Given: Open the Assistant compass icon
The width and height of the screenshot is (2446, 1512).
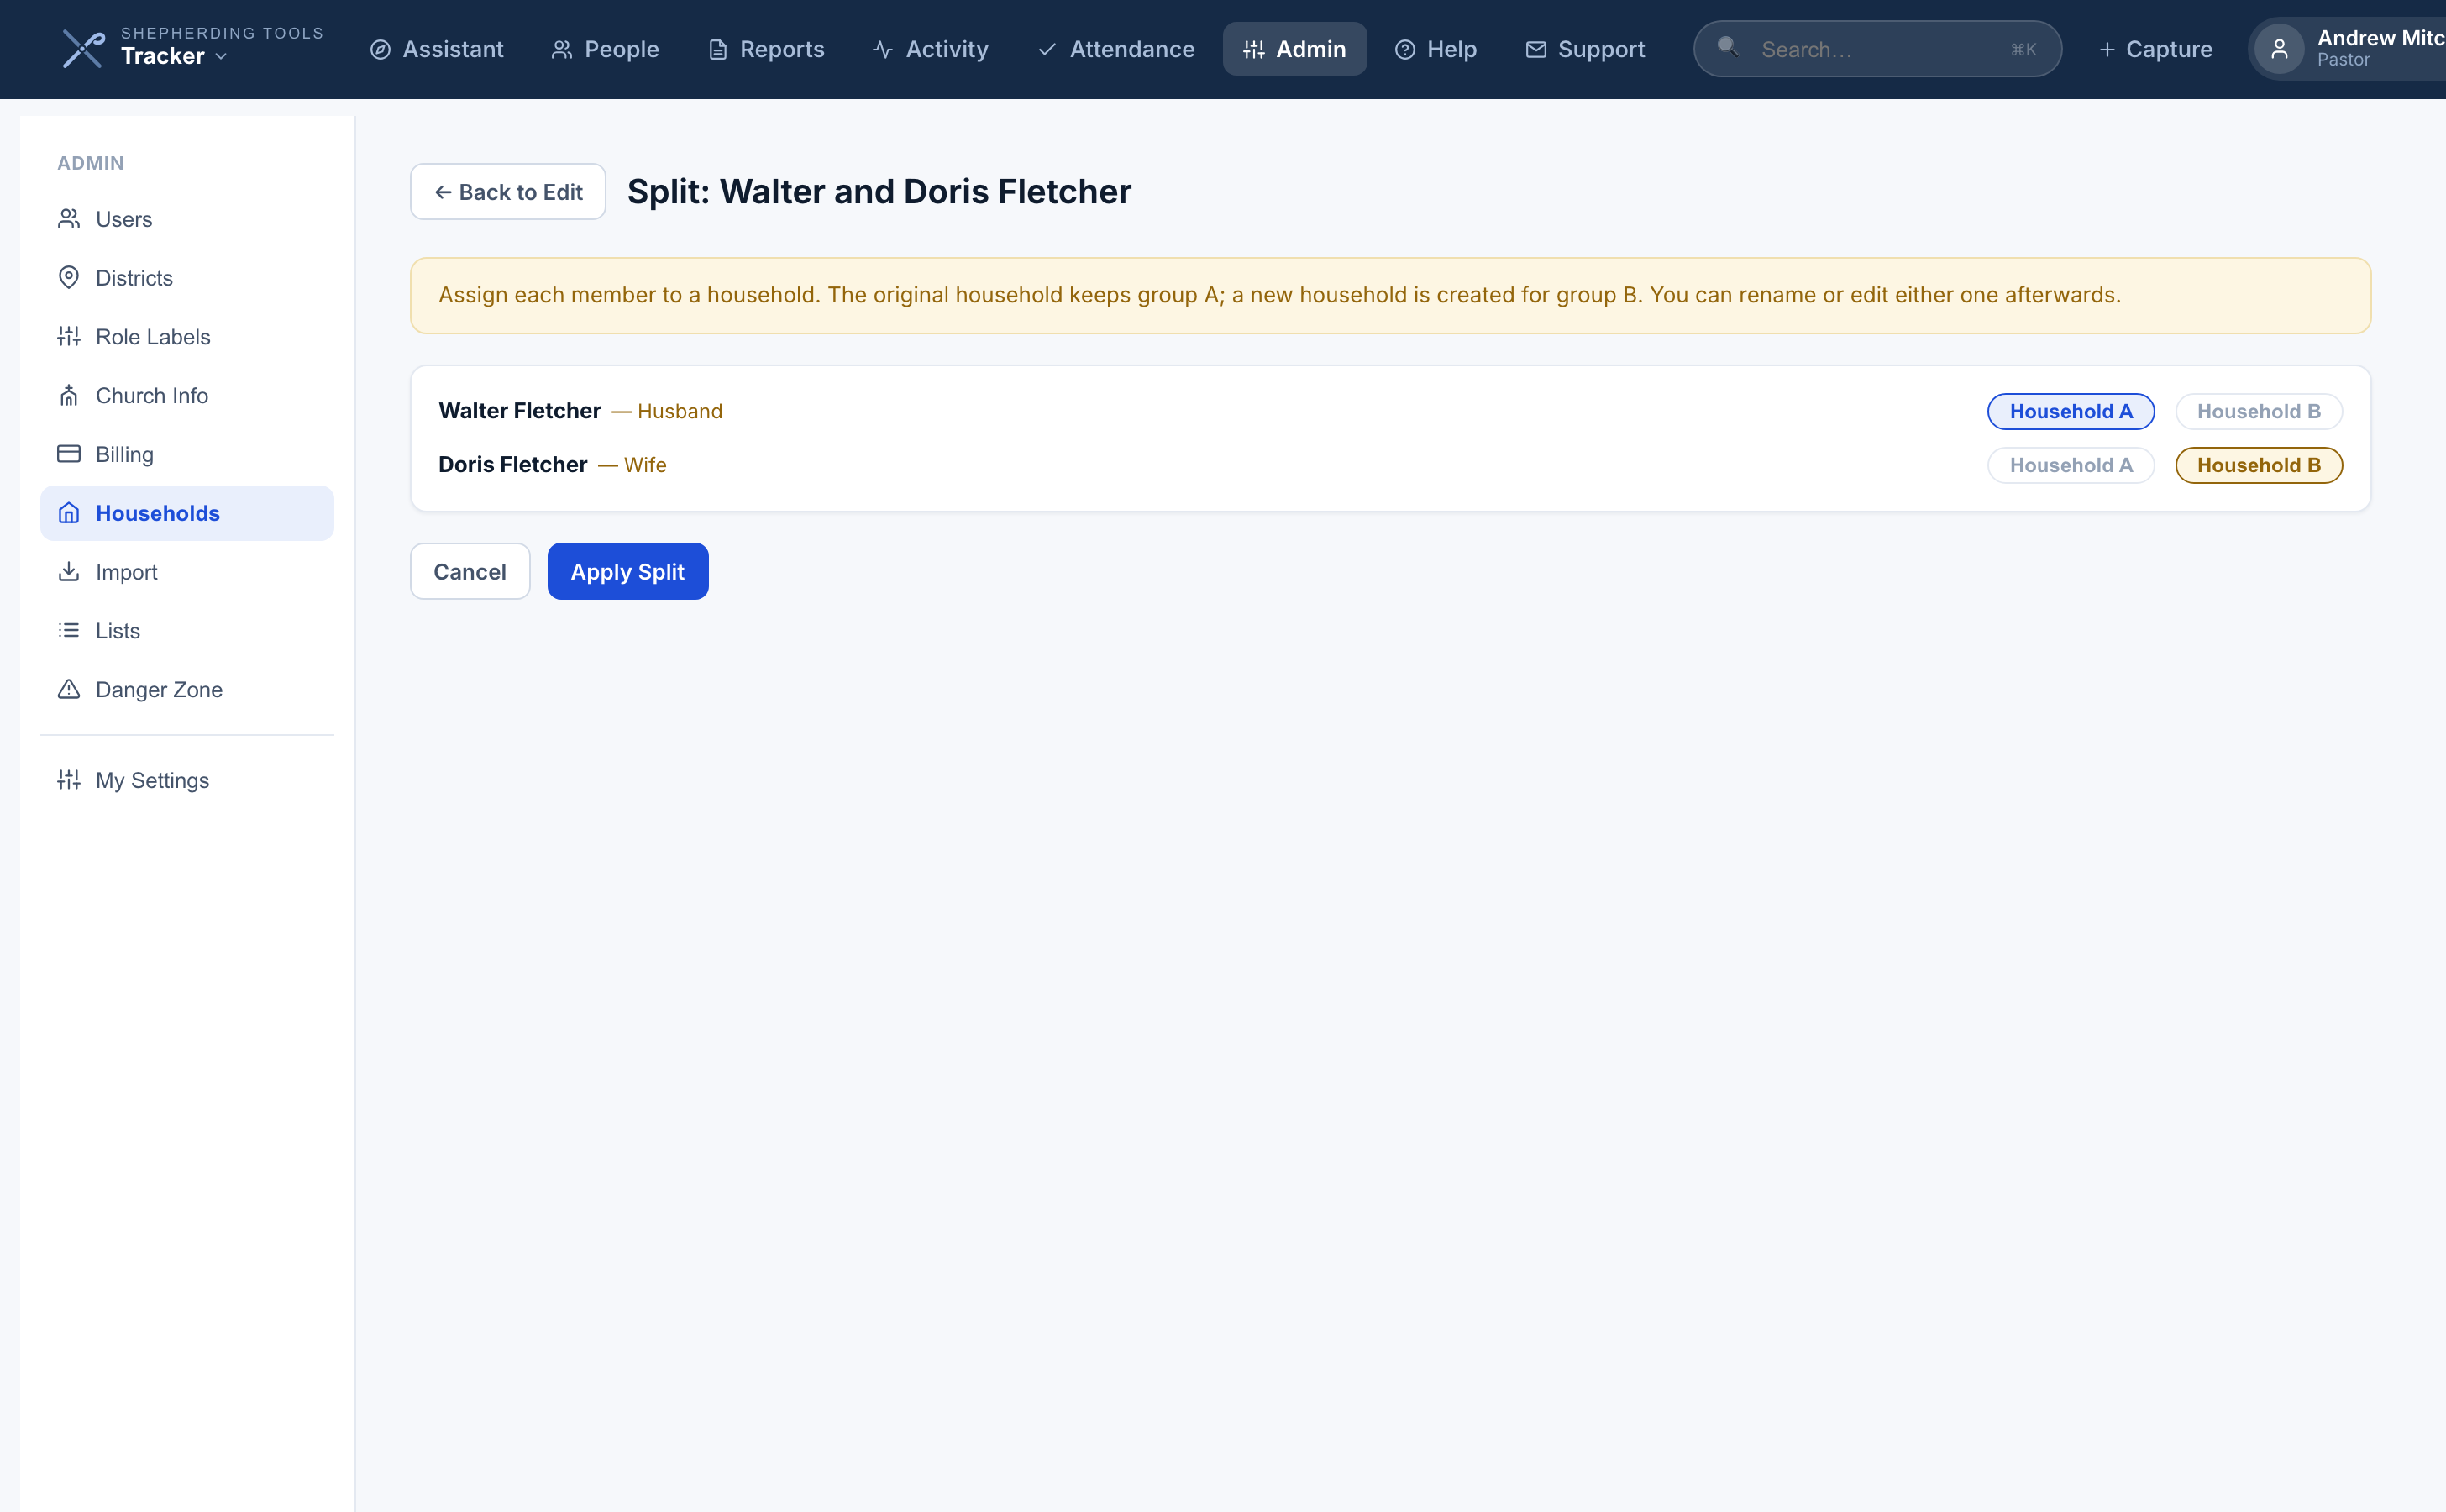Looking at the screenshot, I should pos(380,49).
